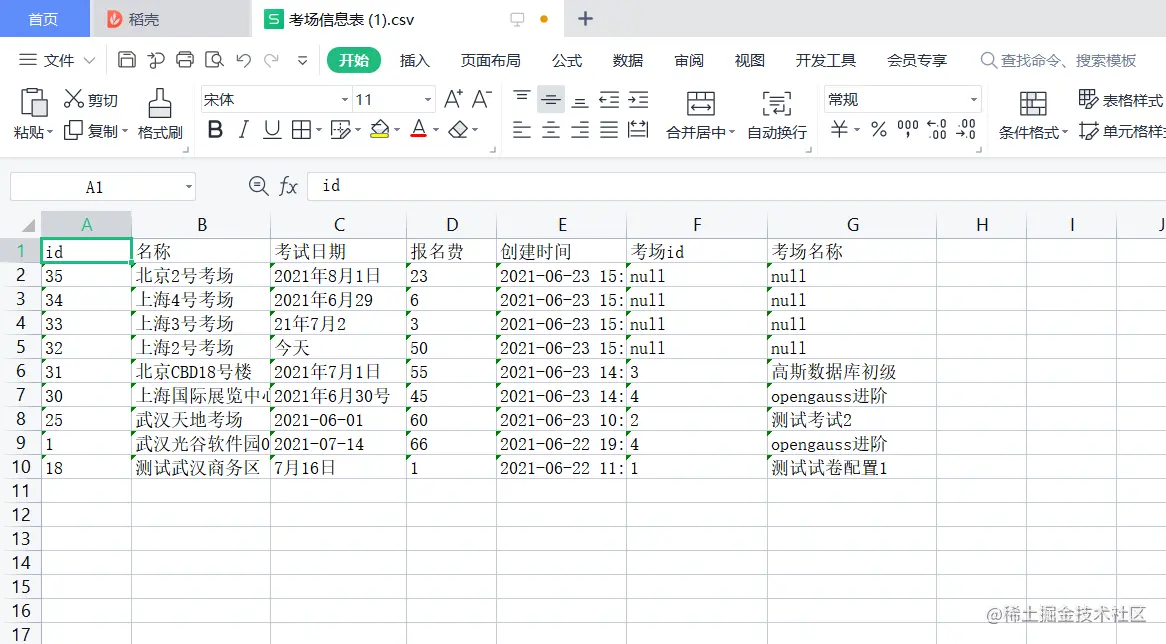The width and height of the screenshot is (1166, 644).
Task: Switch to the 页面布局 tab
Action: [490, 60]
